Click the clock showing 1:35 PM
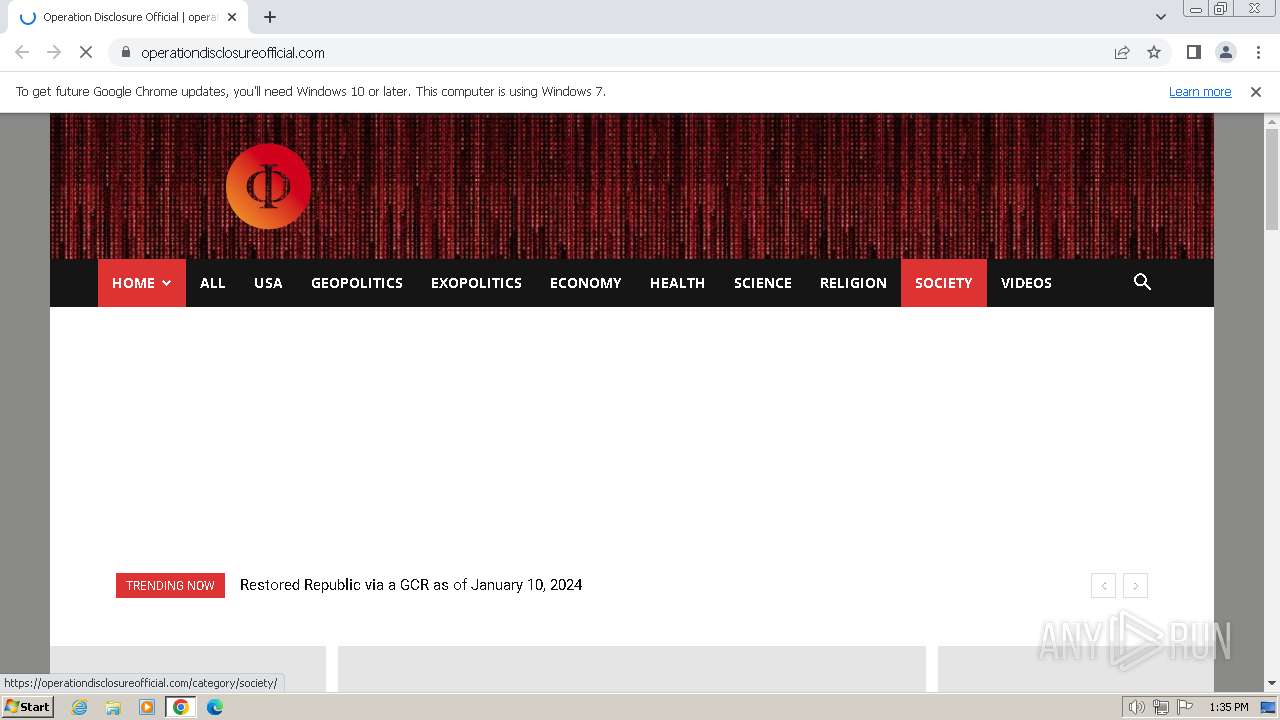The height and width of the screenshot is (720, 1280). tap(1228, 707)
